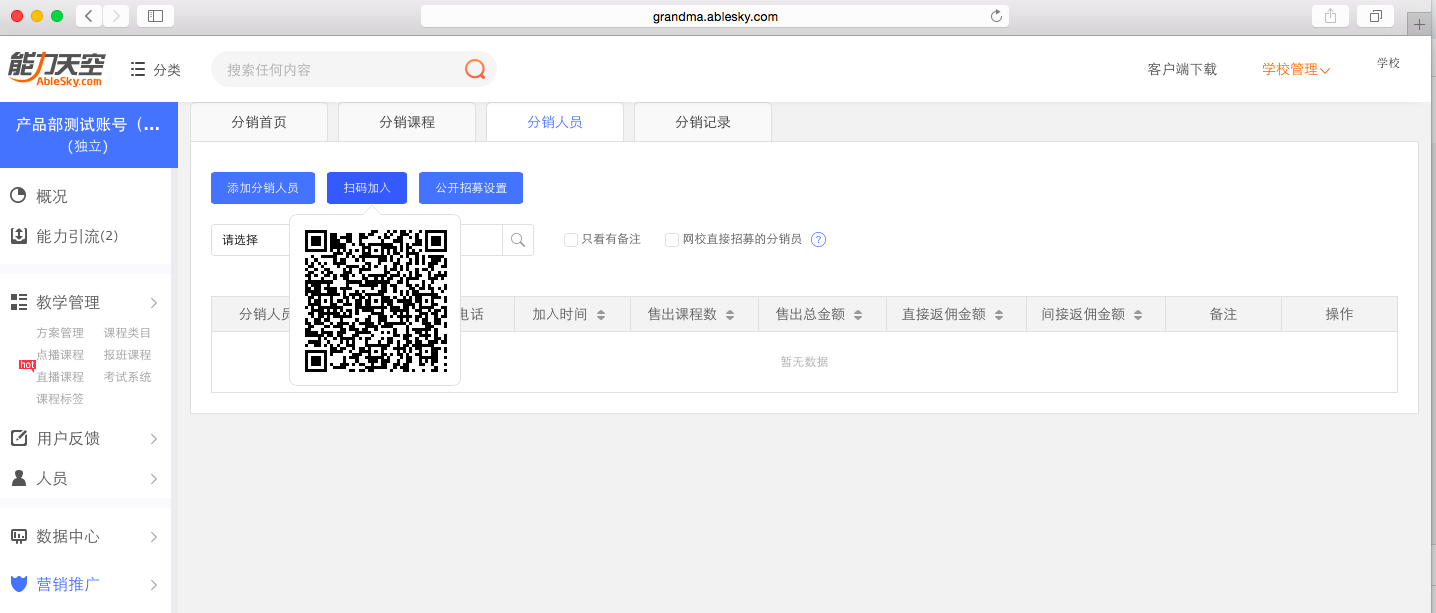
Task: Click 公开招募设置 button
Action: coord(471,188)
